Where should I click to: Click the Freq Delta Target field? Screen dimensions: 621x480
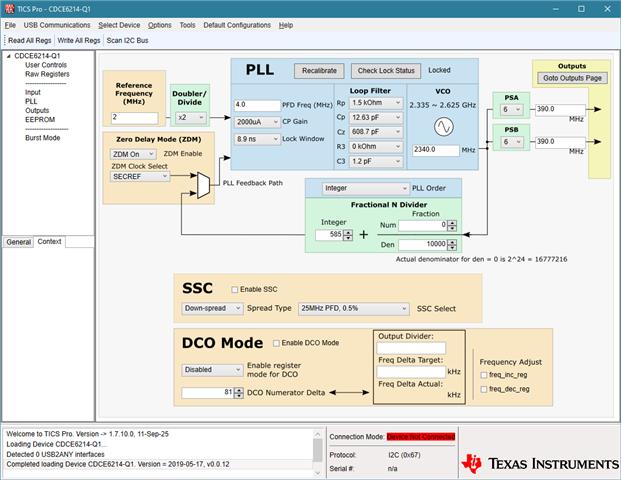click(411, 372)
